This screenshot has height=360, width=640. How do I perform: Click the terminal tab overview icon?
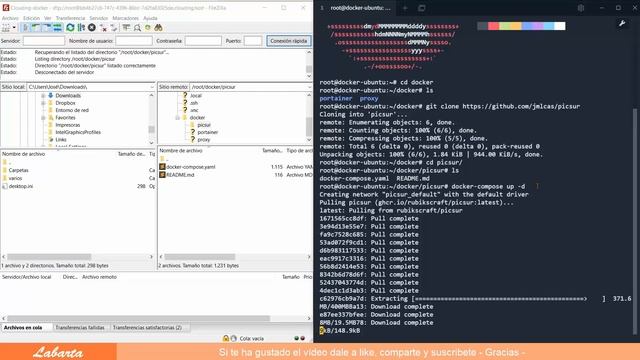[x=422, y=8]
